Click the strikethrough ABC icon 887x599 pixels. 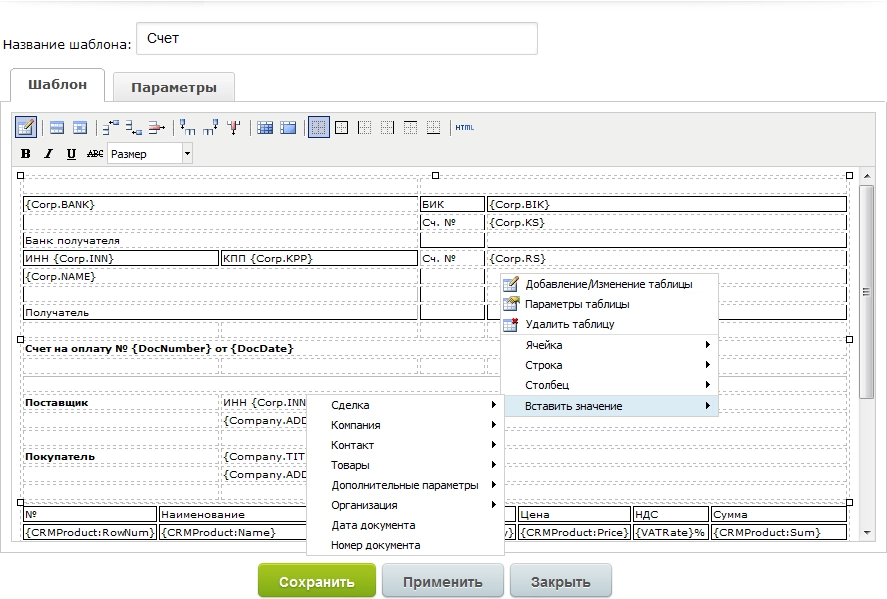tap(95, 154)
